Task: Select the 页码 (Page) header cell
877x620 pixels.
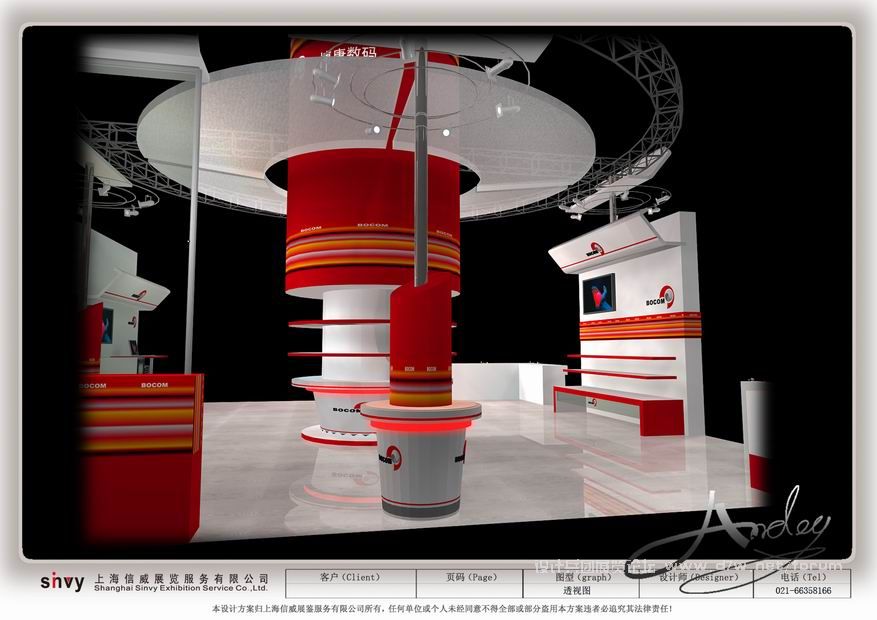Action: (x=470, y=577)
